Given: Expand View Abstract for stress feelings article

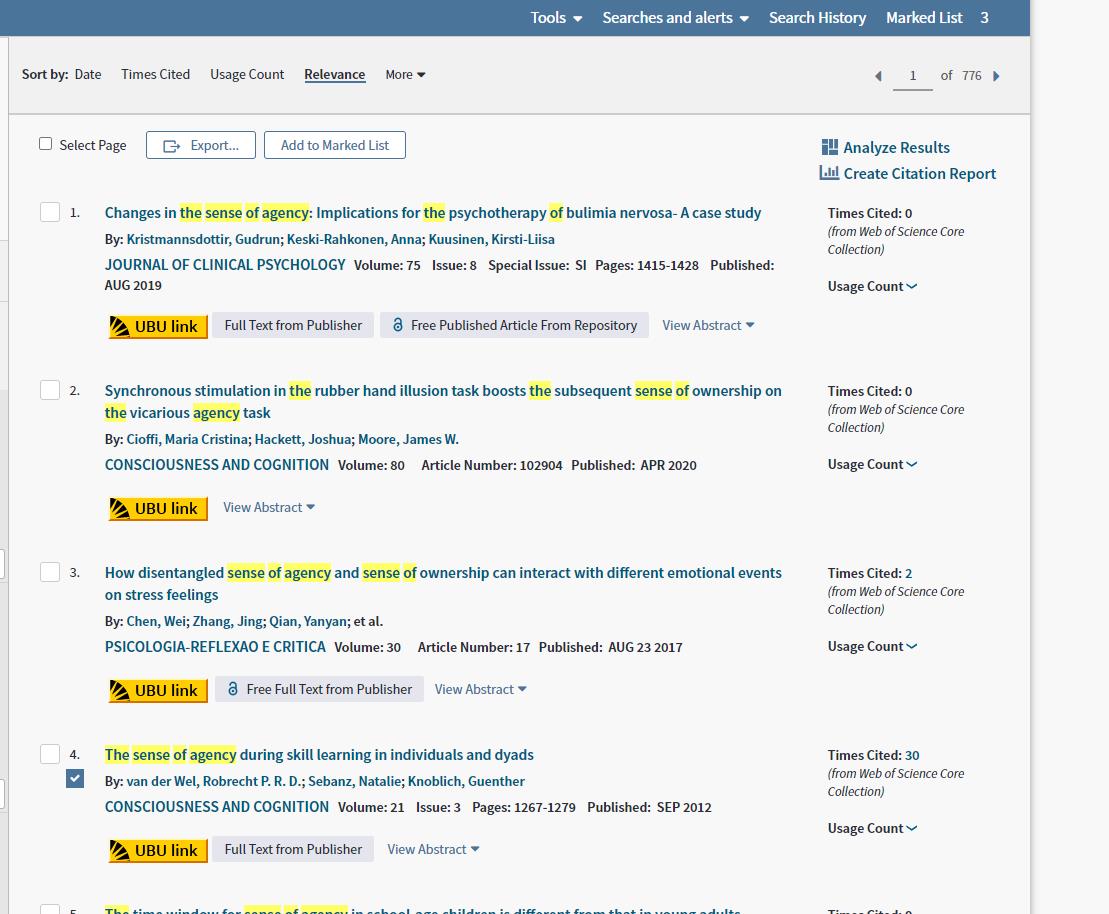Looking at the screenshot, I should pyautogui.click(x=480, y=689).
